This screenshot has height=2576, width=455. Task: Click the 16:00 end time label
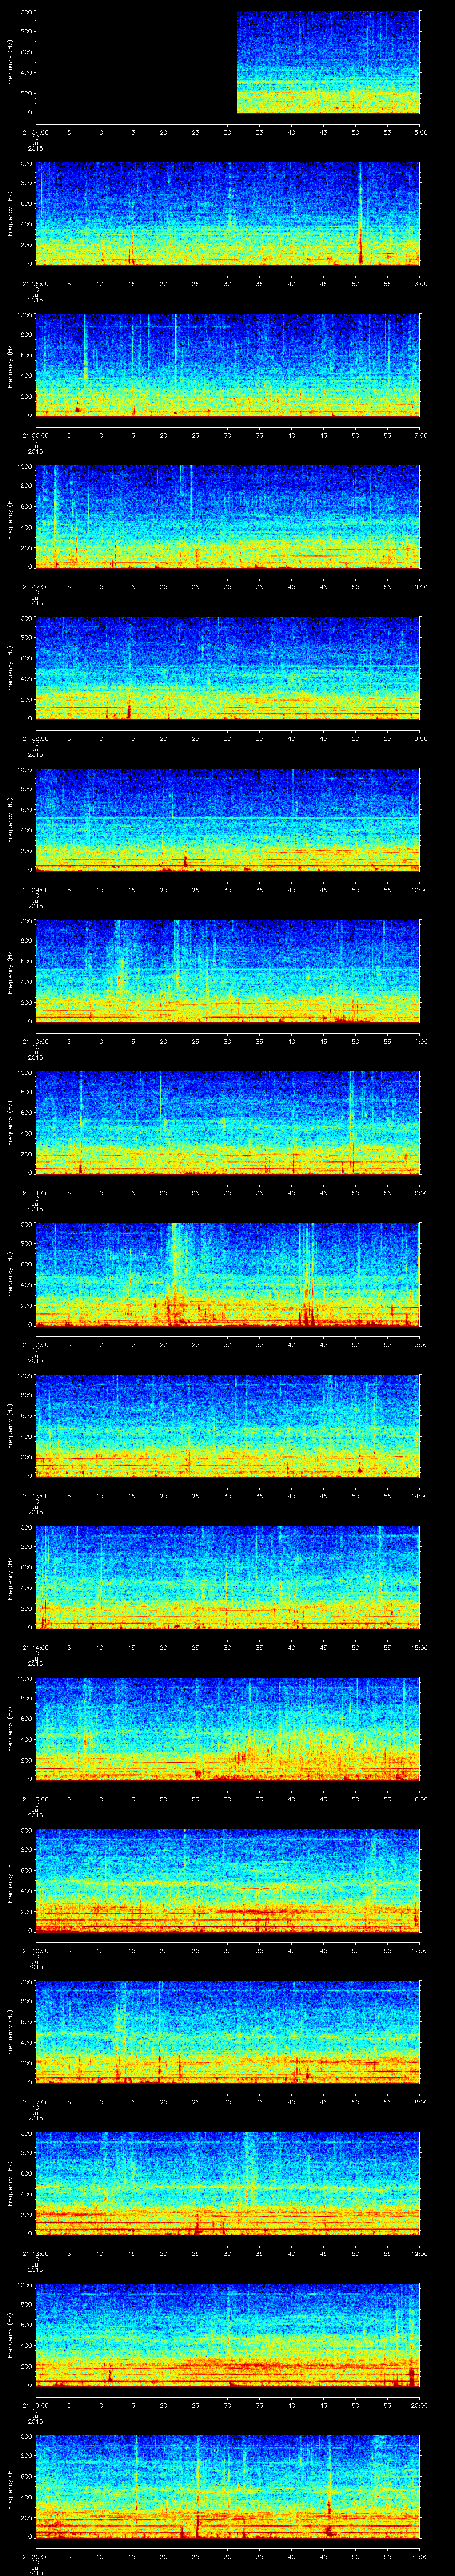419,1799
